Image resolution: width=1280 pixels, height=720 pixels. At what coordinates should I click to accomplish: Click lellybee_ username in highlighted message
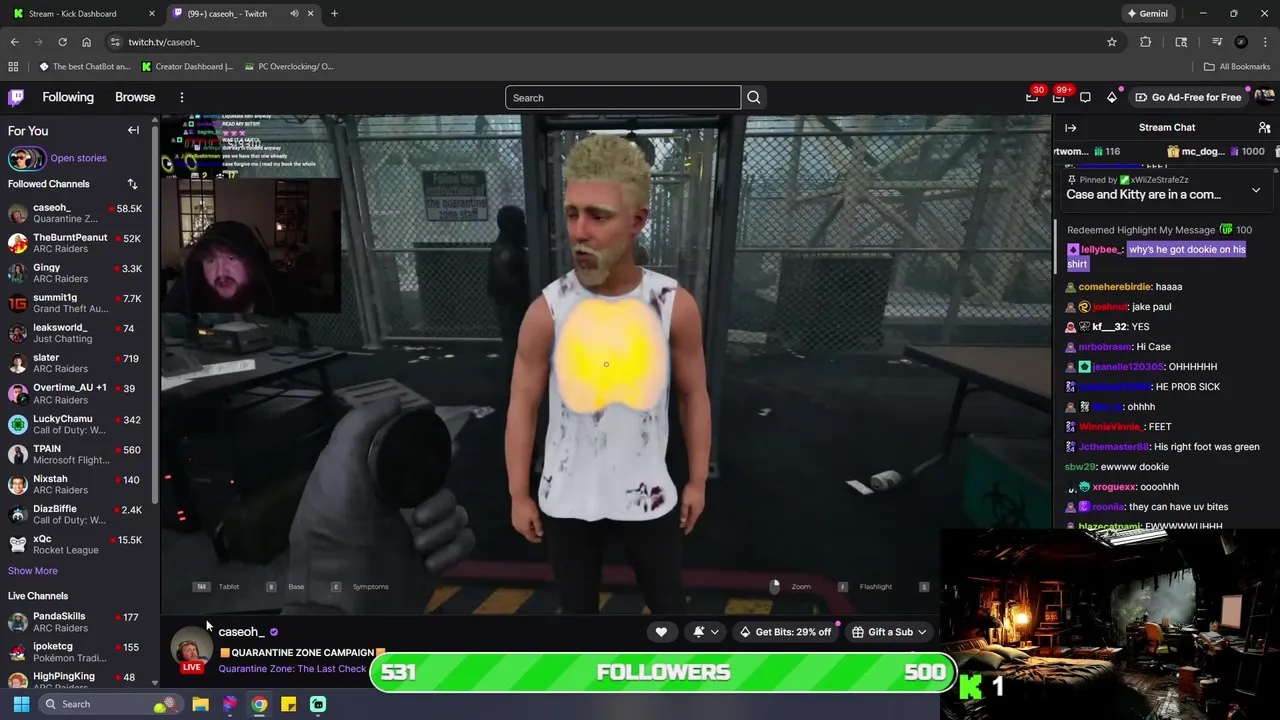(x=1101, y=249)
